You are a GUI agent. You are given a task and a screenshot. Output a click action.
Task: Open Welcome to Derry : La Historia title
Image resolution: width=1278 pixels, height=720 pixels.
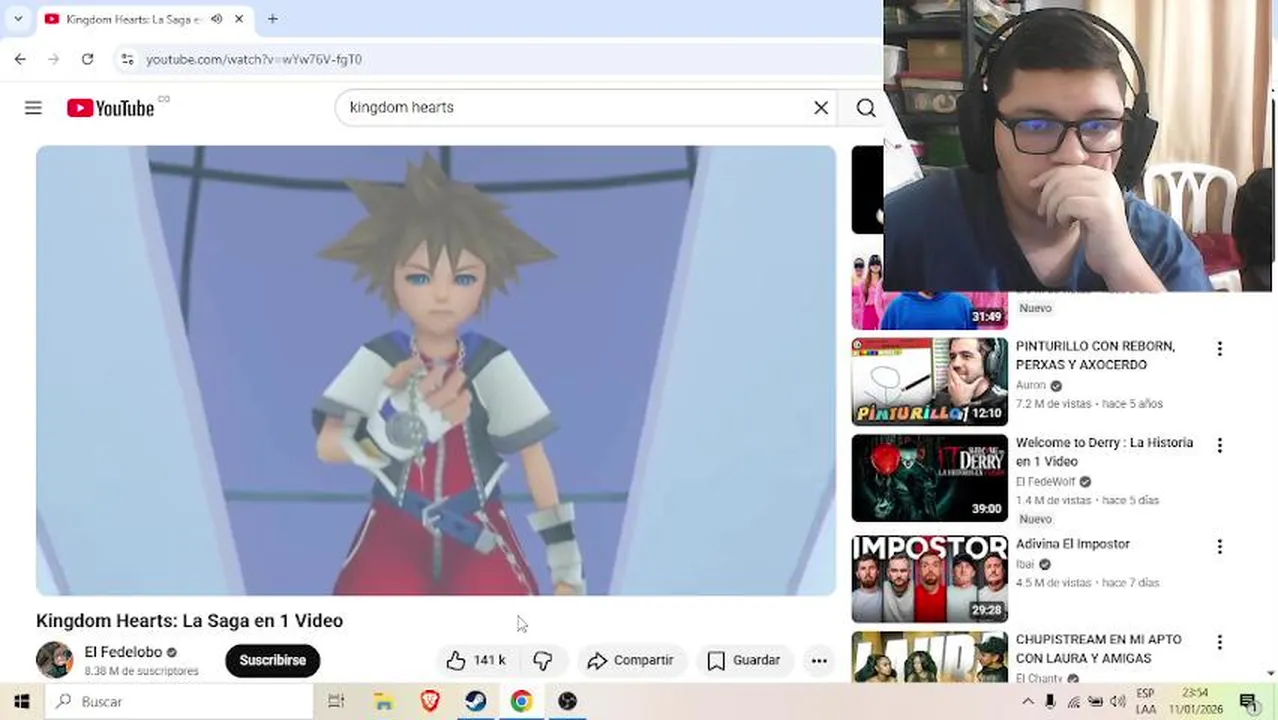pyautogui.click(x=1104, y=452)
